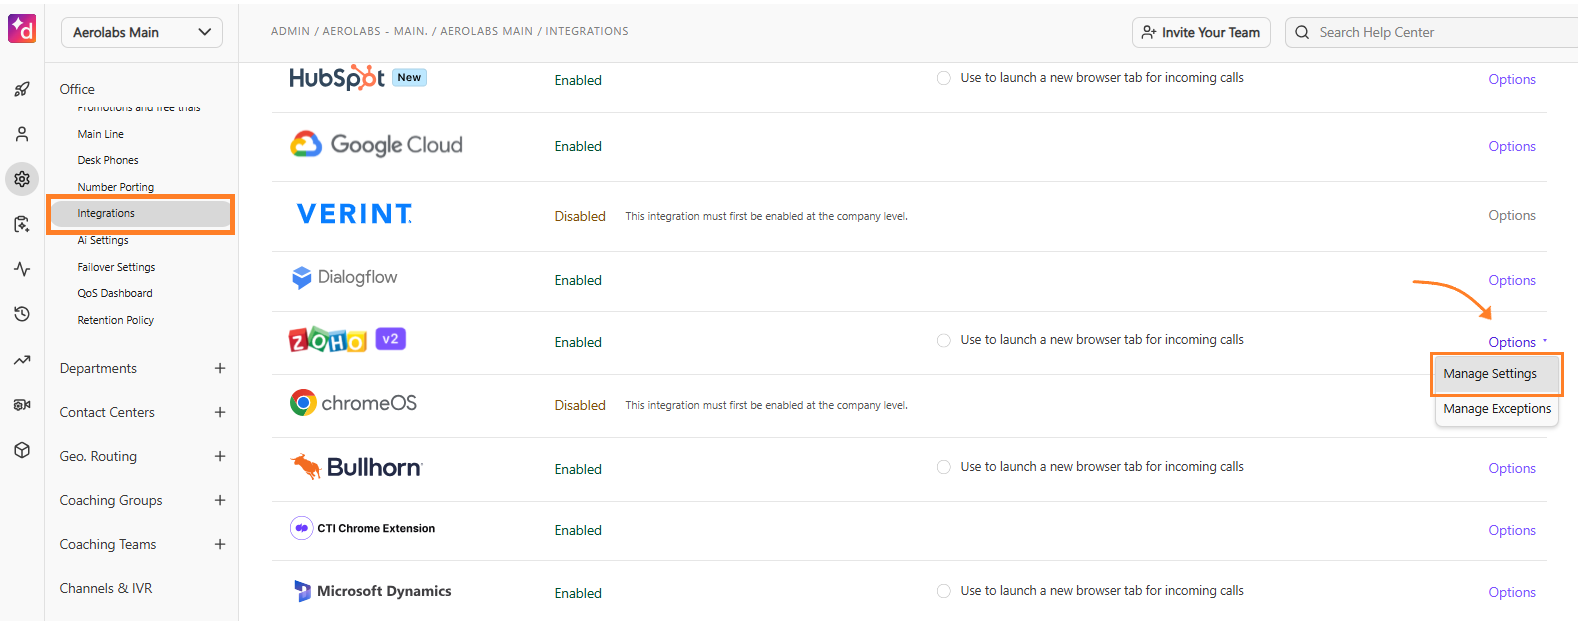Open Dialogflow Options link
The image size is (1578, 622).
pyautogui.click(x=1512, y=280)
